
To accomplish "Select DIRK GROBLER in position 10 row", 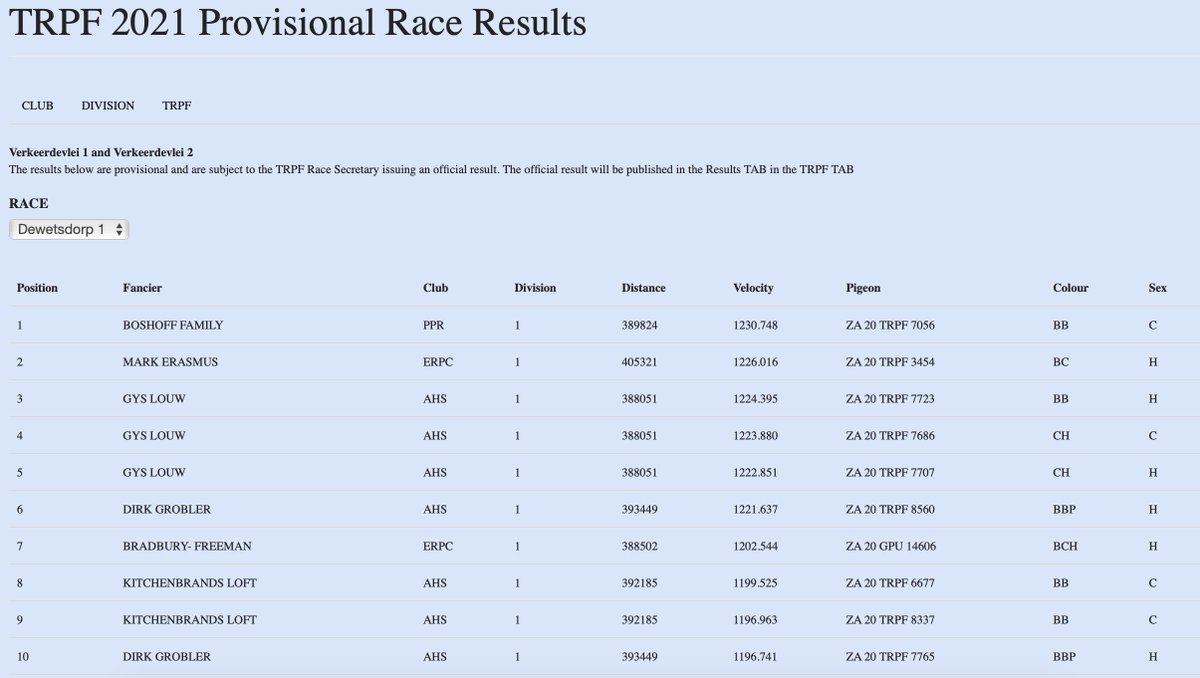I will tap(166, 657).
